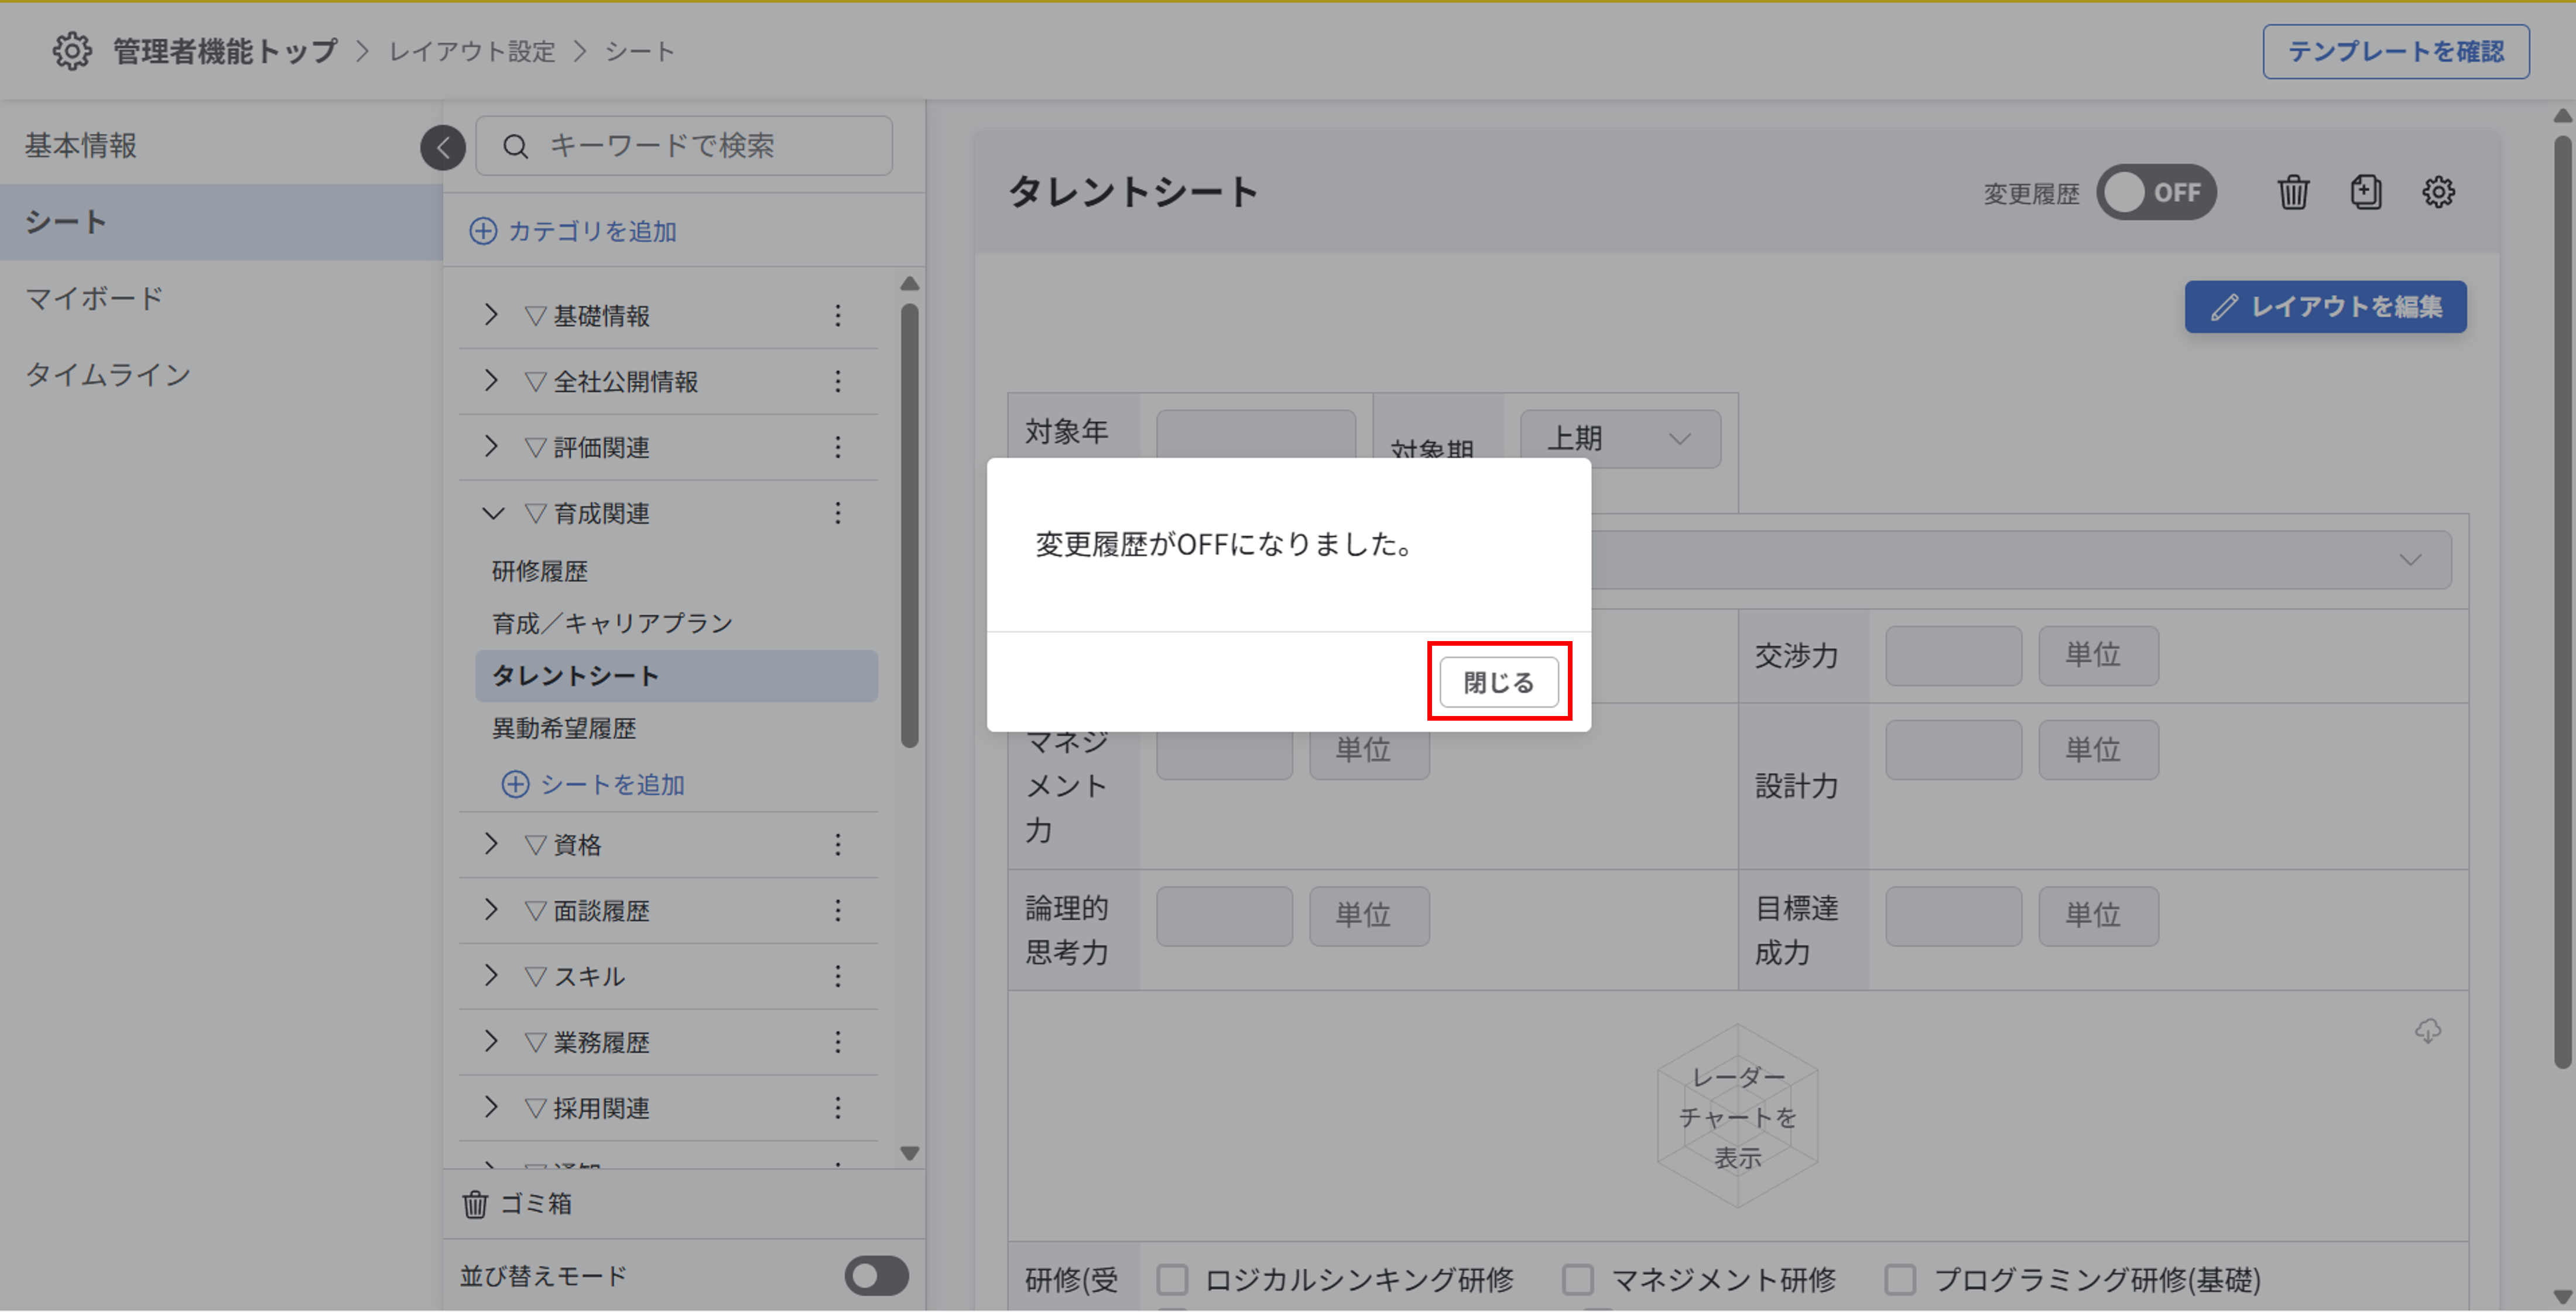Click the 論理的思考力 value input field
The width and height of the screenshot is (2576, 1312).
[1224, 916]
